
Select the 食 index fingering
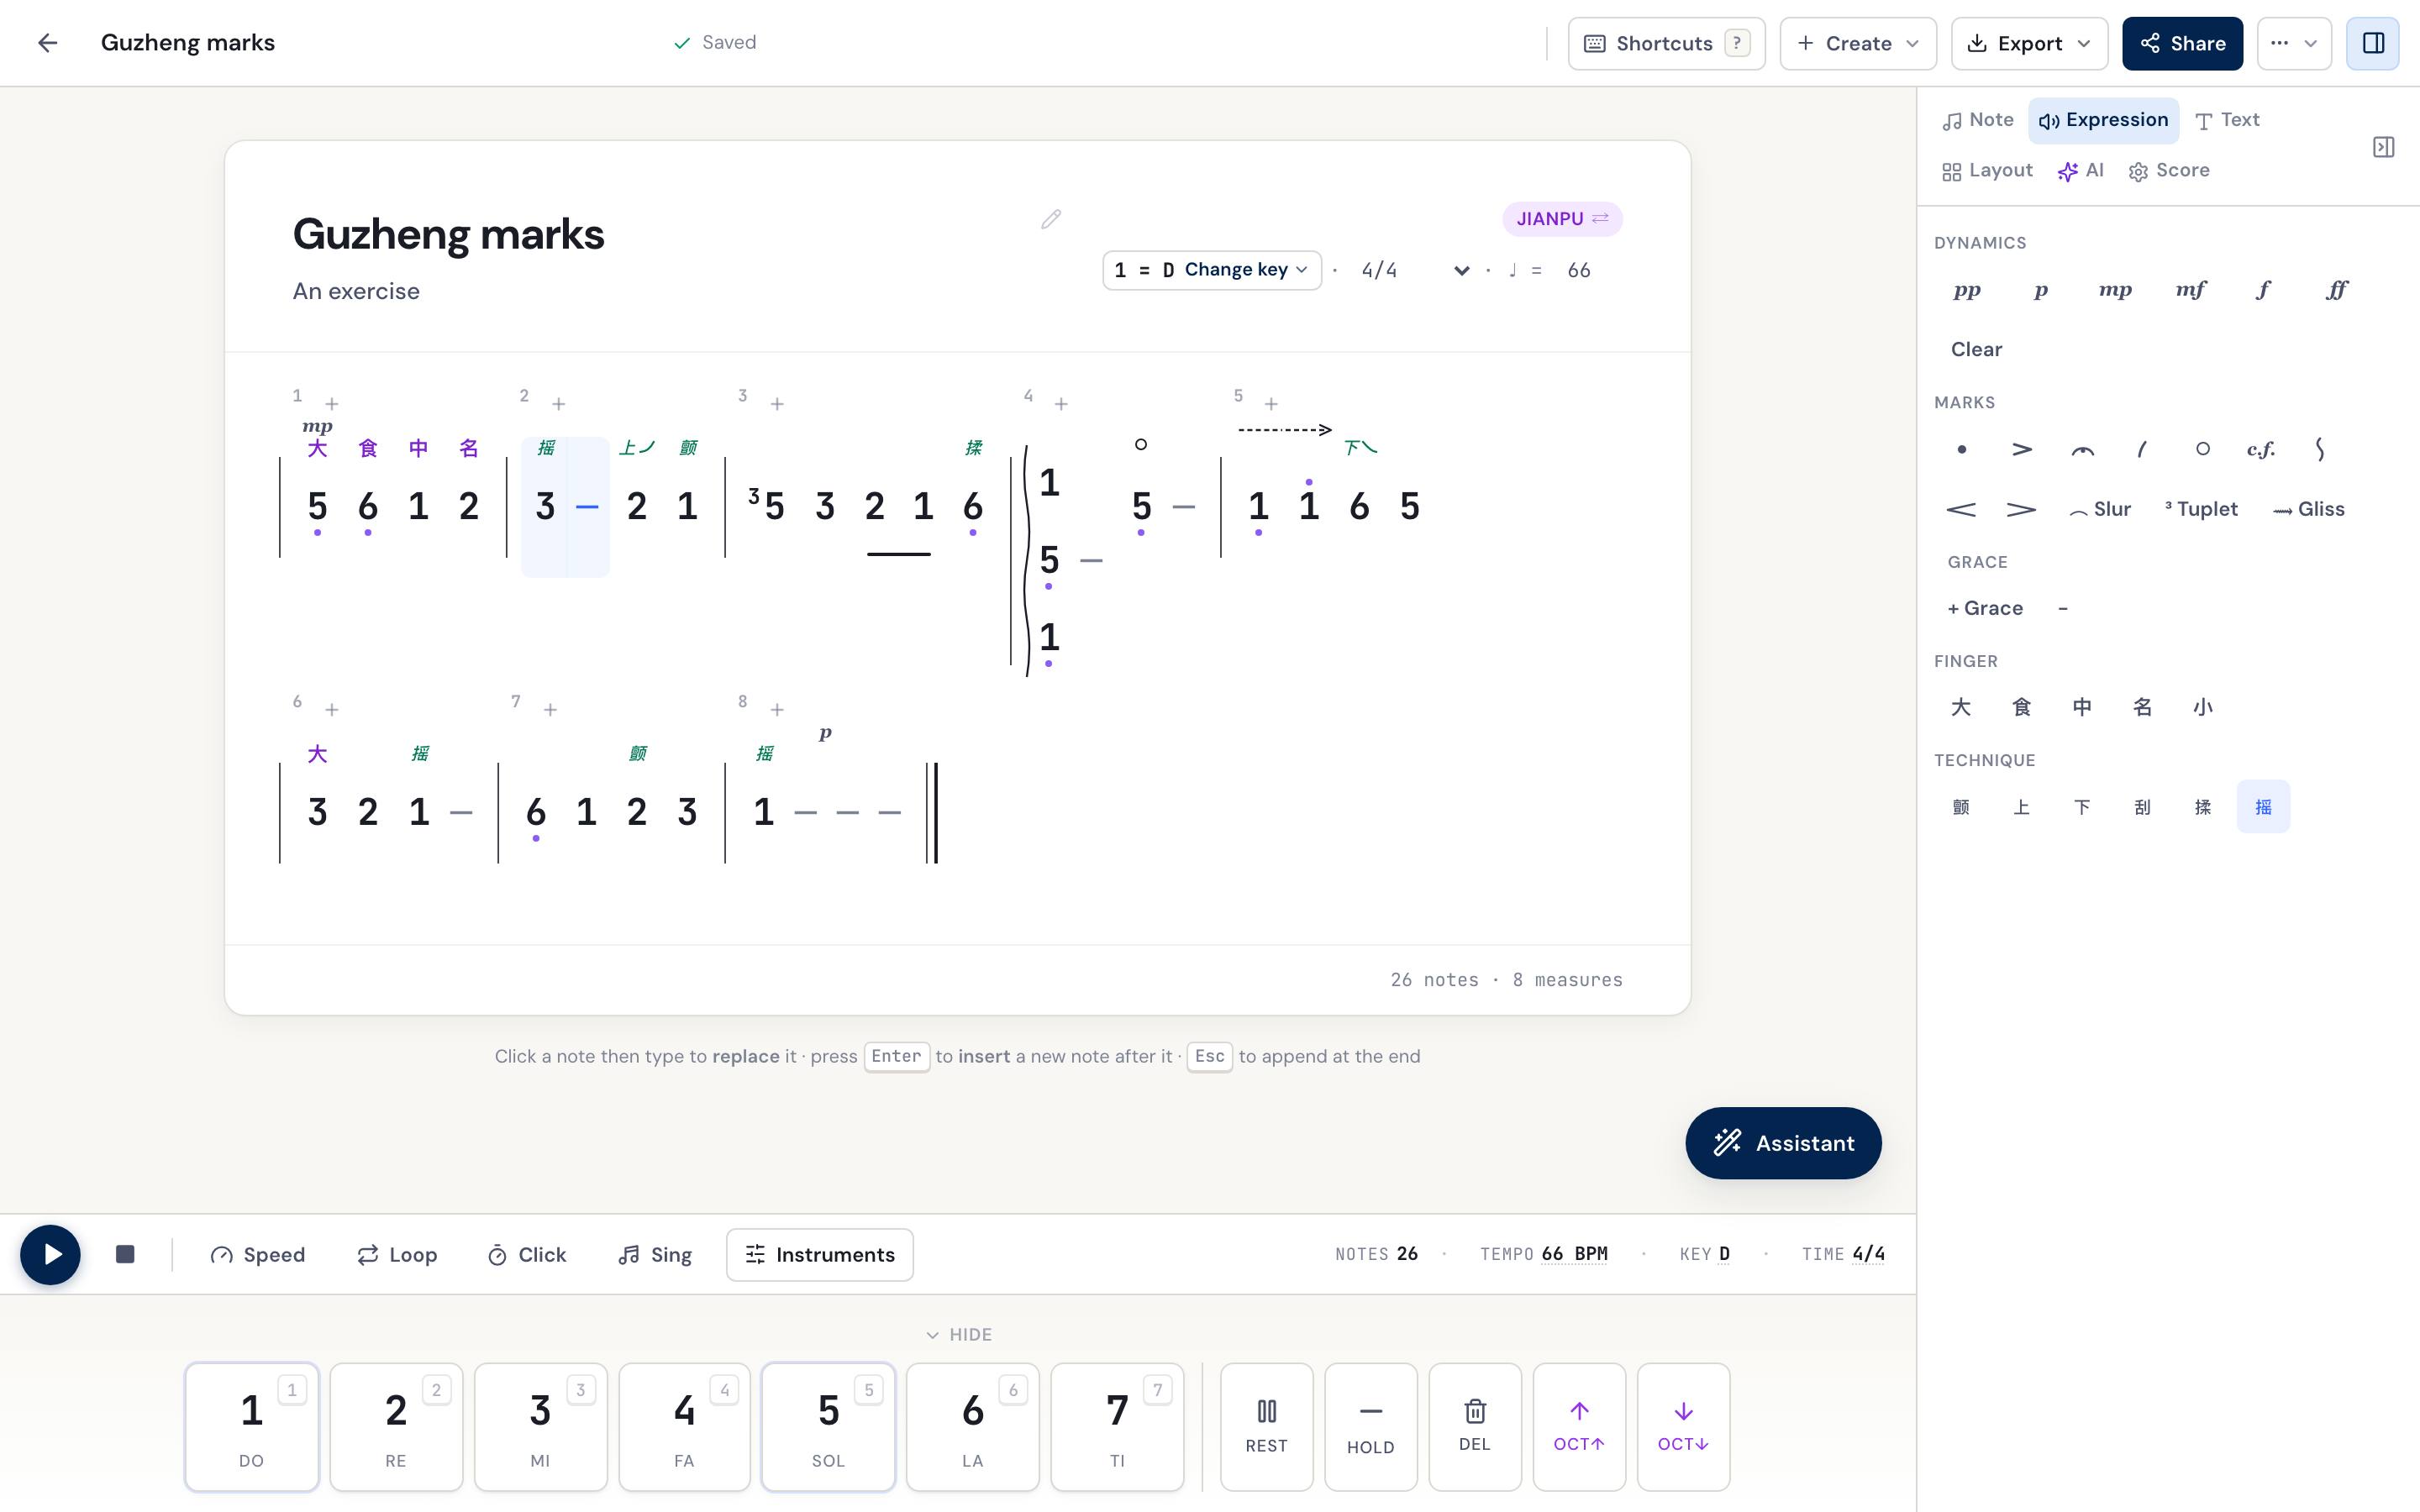click(x=2021, y=707)
